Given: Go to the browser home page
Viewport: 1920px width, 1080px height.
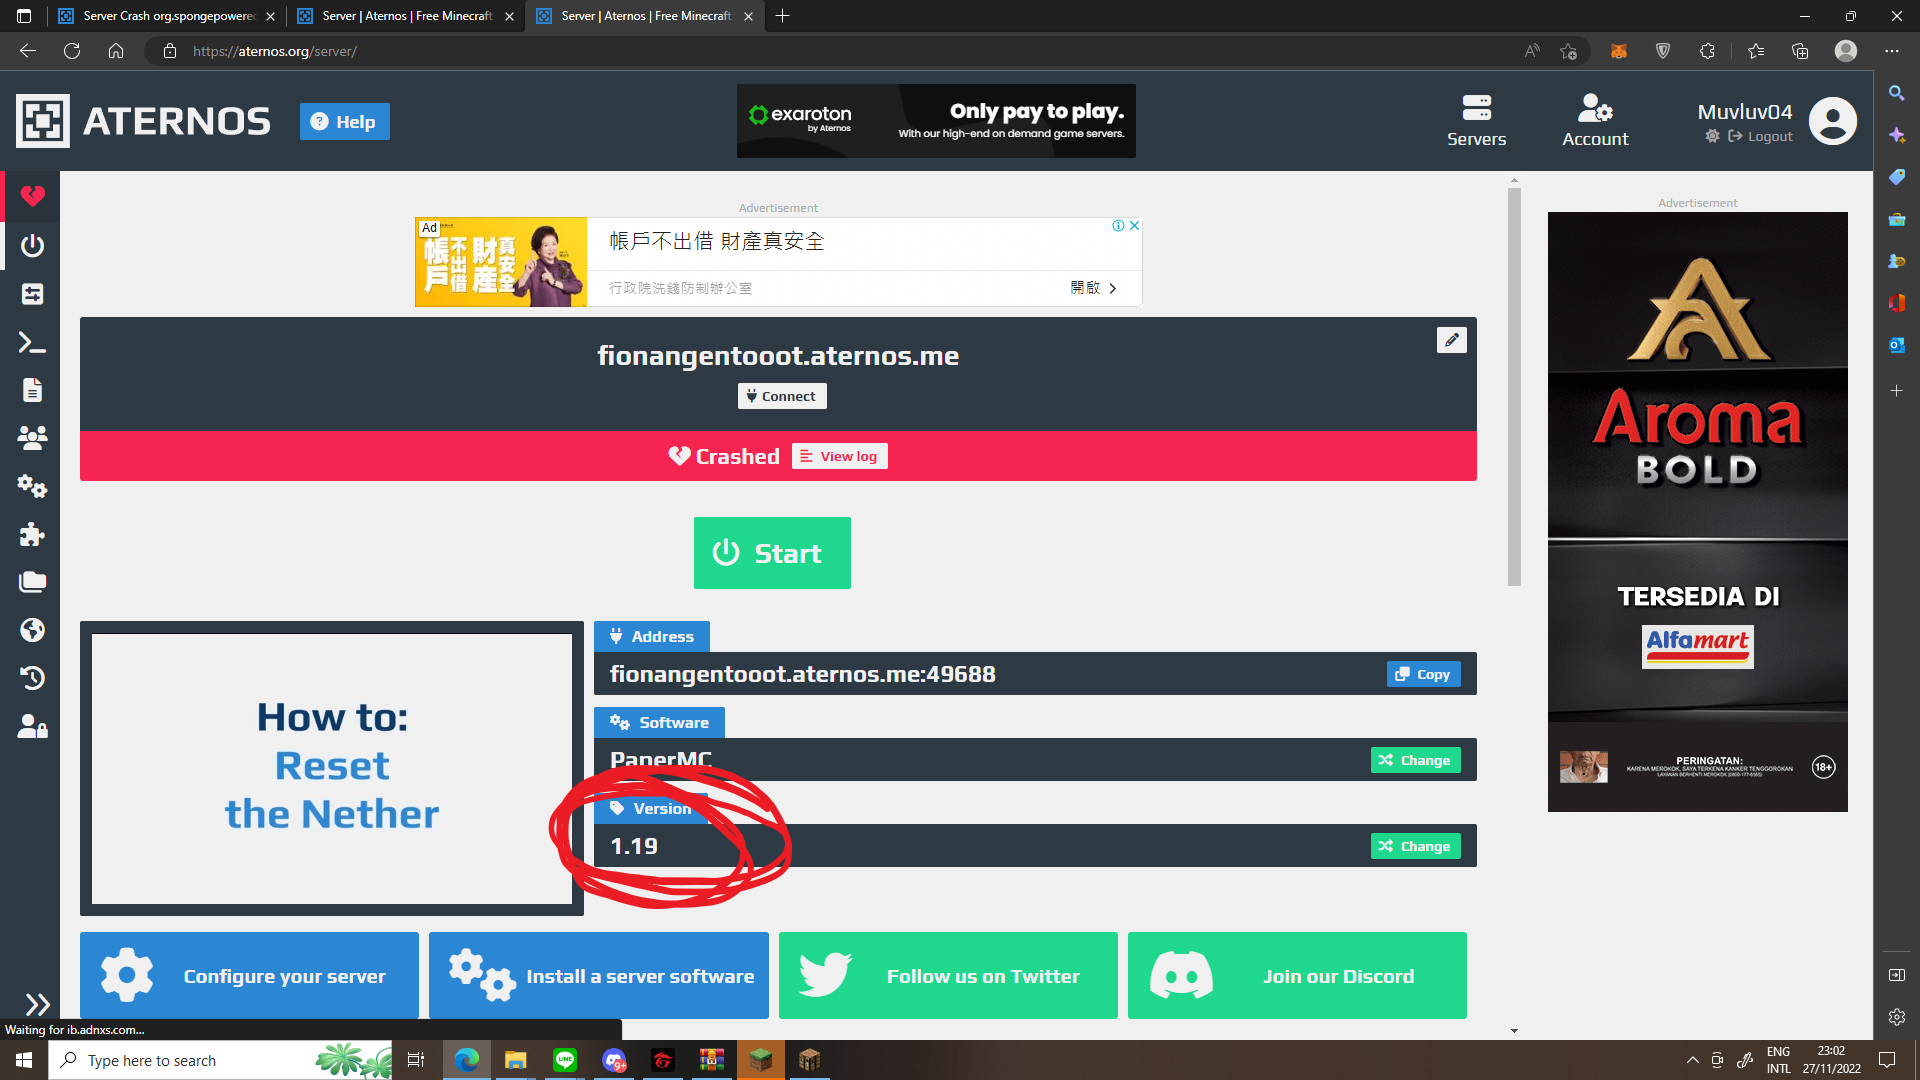Looking at the screenshot, I should click(x=116, y=51).
